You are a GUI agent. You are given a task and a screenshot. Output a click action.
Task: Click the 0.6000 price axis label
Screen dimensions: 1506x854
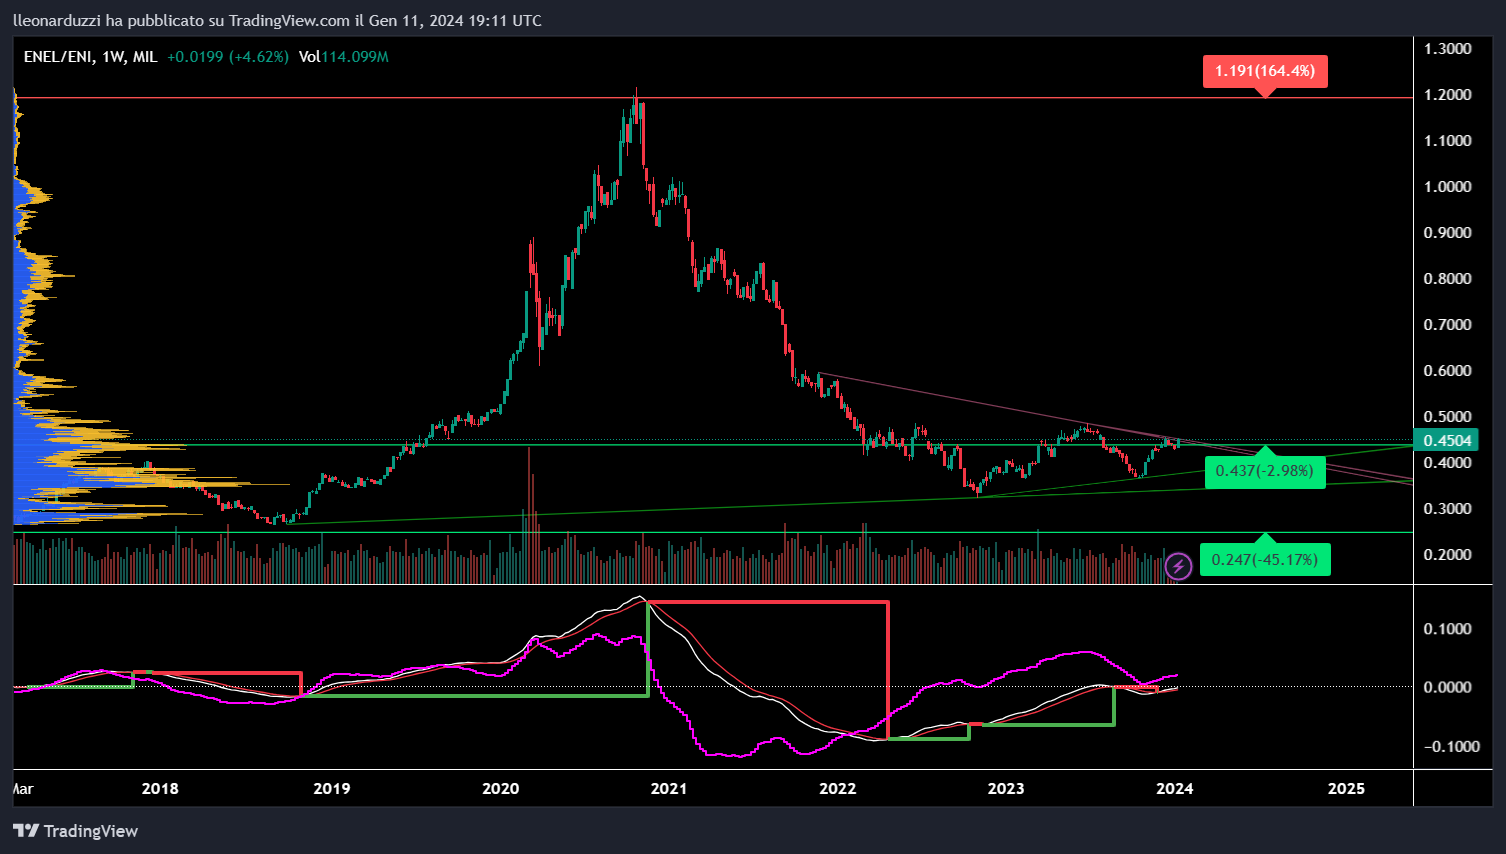point(1447,371)
